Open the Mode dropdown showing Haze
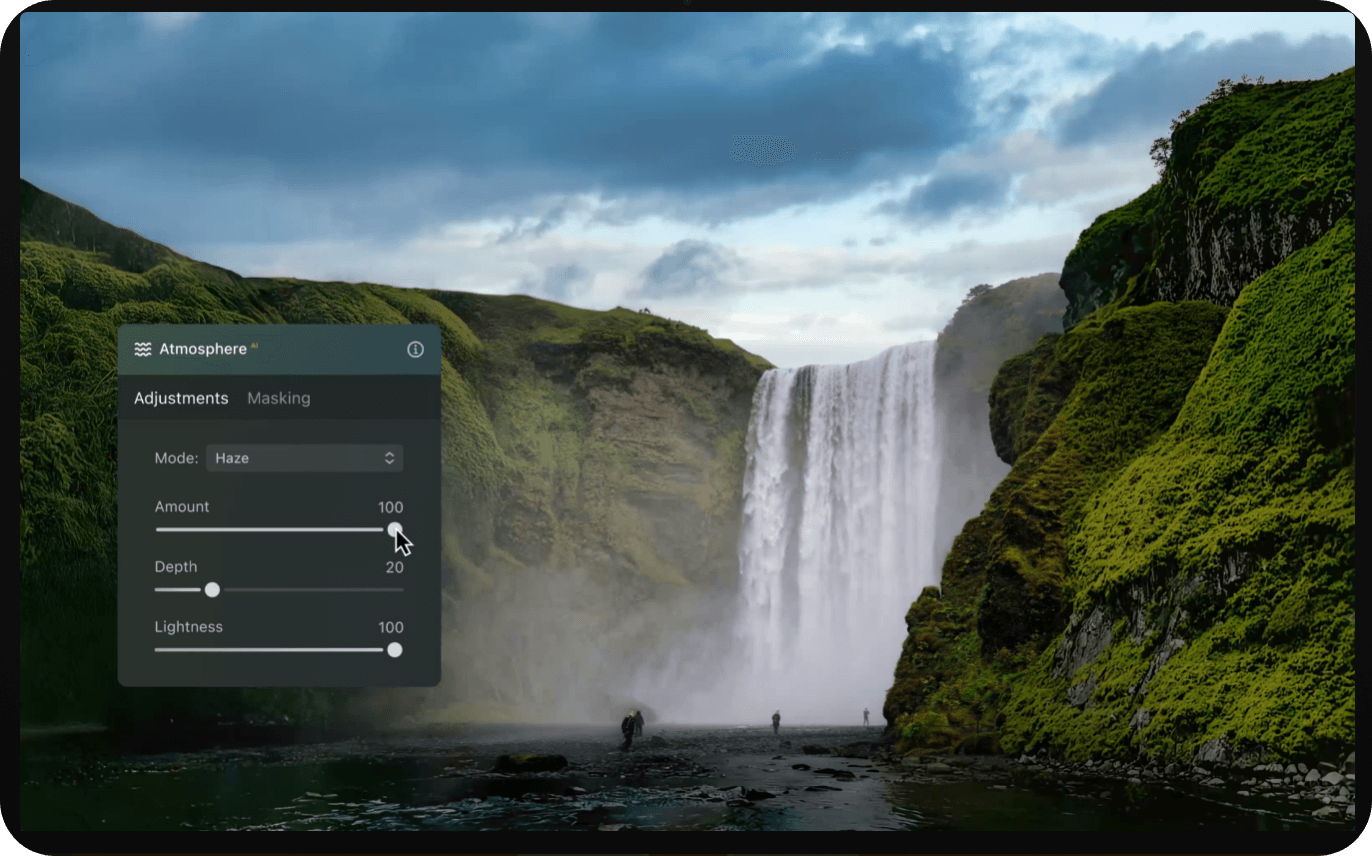The height and width of the screenshot is (856, 1372). 304,458
